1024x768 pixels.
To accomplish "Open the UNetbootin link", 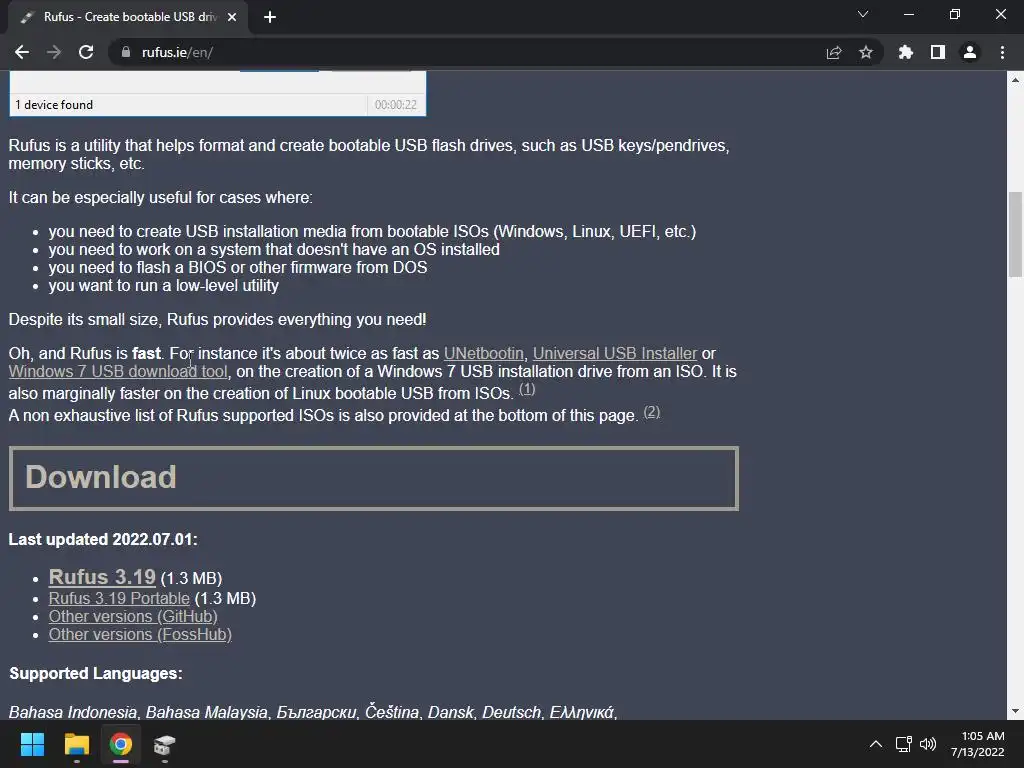I will [484, 353].
